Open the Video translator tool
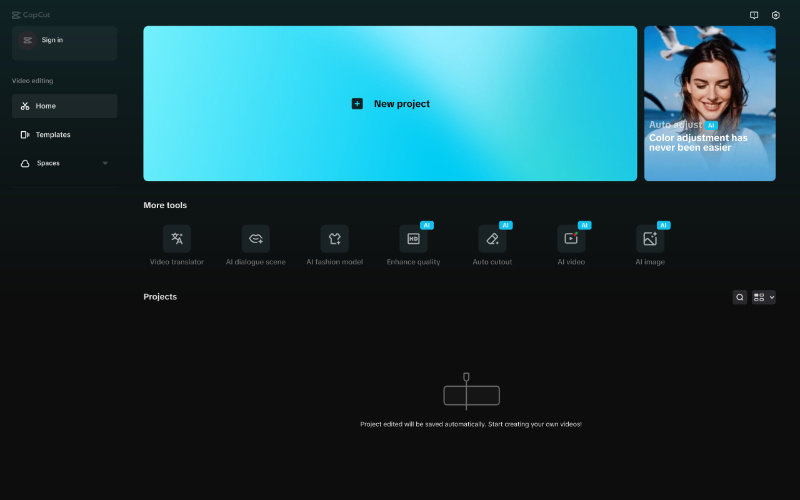This screenshot has height=500, width=800. 177,238
